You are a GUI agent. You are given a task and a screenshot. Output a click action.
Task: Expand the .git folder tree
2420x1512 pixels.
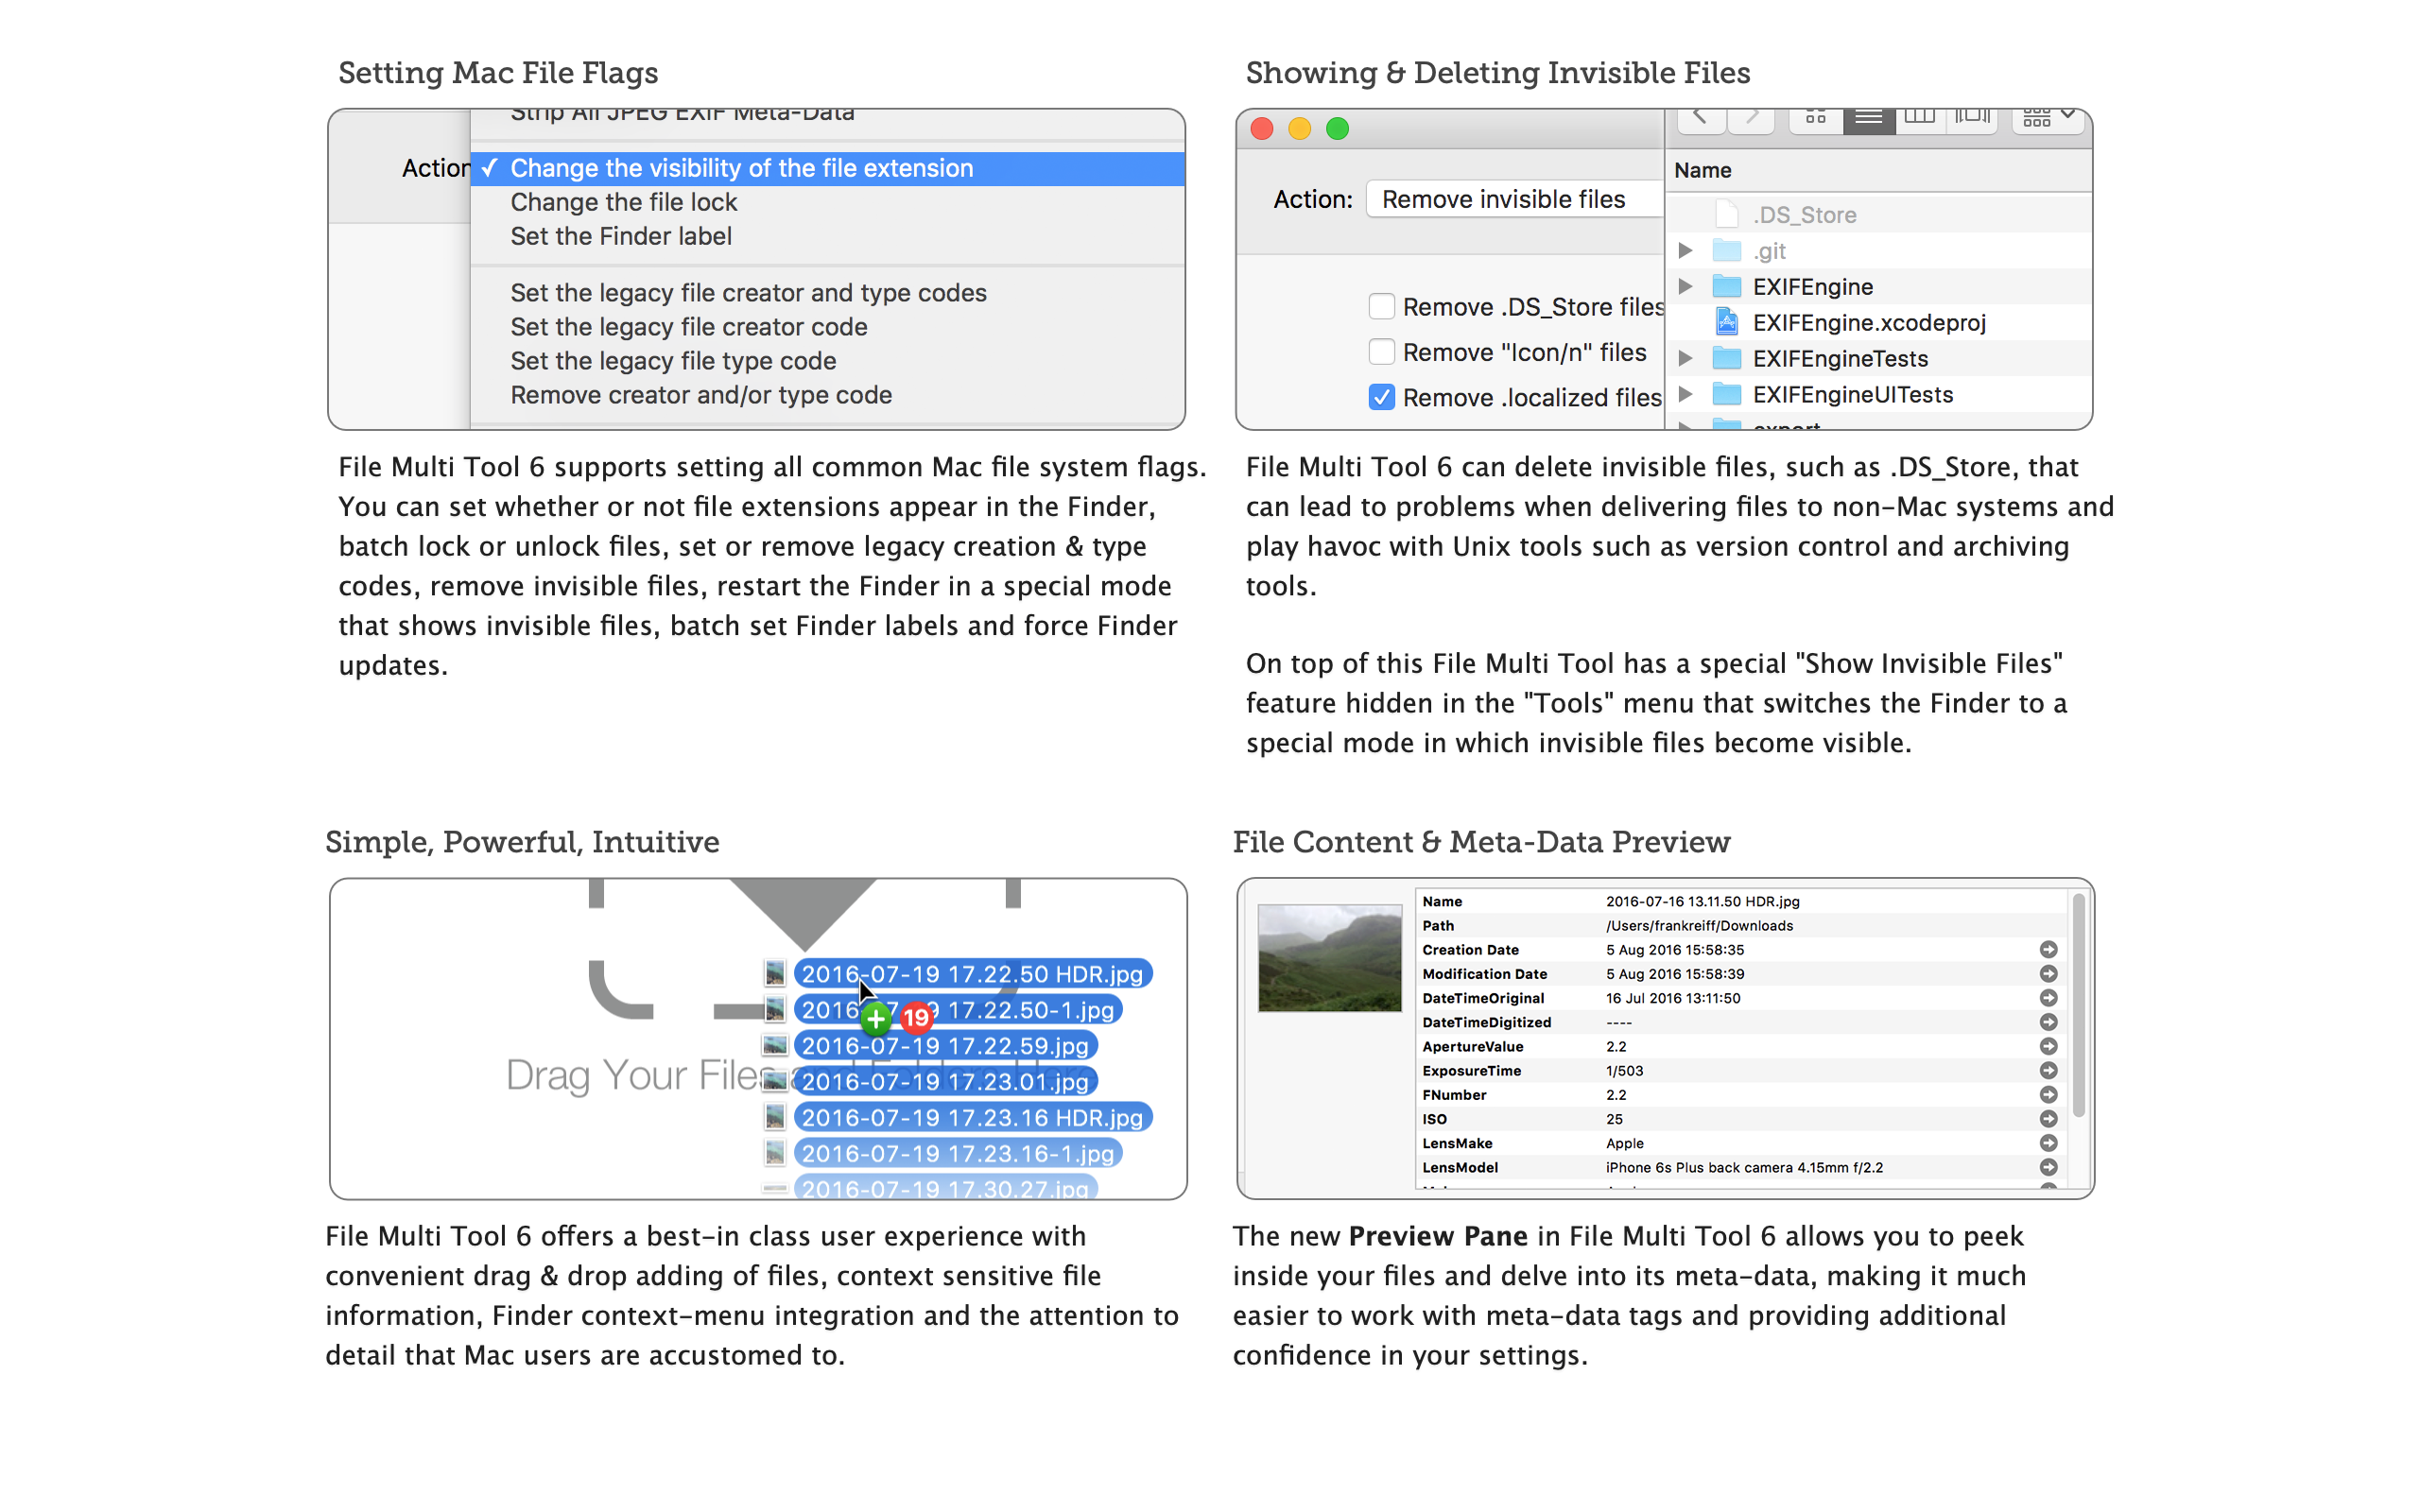[1685, 250]
